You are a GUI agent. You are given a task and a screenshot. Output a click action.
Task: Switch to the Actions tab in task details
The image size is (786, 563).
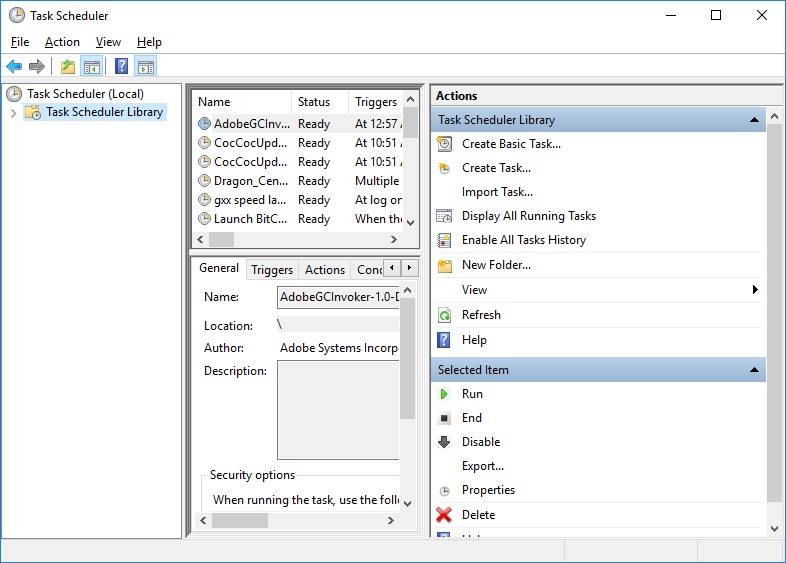pos(325,270)
